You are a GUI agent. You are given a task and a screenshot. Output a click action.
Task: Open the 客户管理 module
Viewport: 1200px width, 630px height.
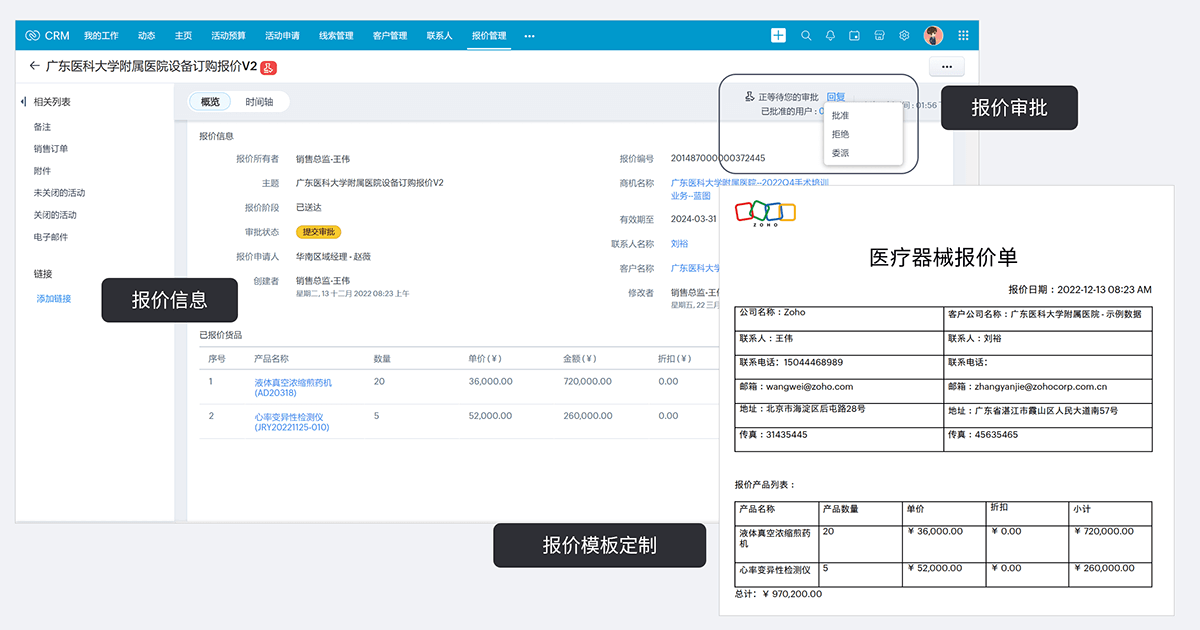(x=390, y=36)
